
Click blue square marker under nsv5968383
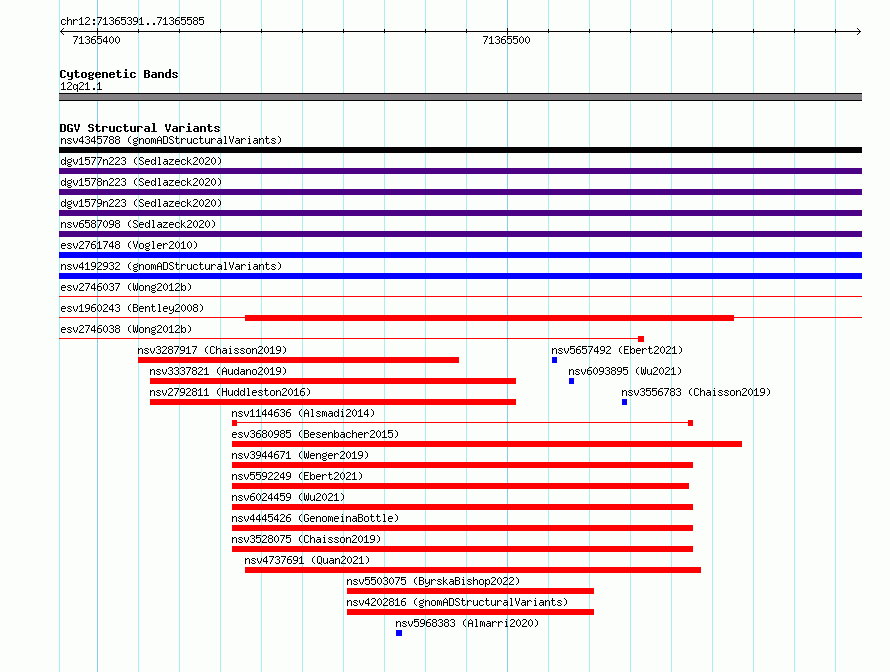[399, 633]
